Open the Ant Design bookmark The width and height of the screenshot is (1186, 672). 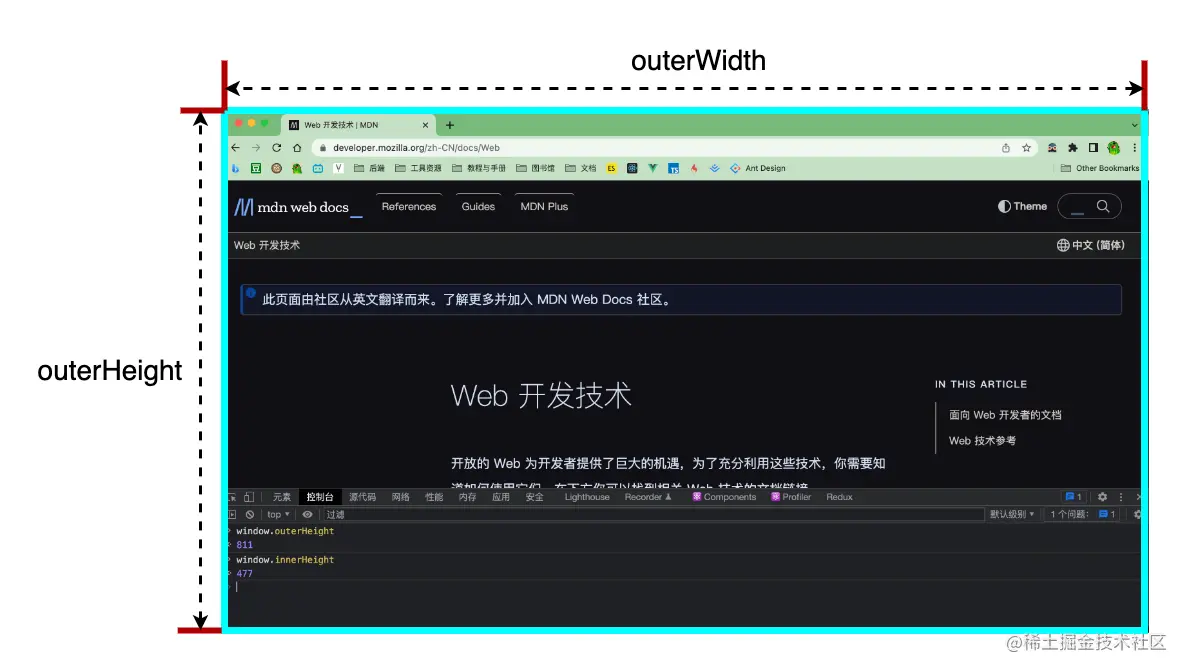point(758,168)
